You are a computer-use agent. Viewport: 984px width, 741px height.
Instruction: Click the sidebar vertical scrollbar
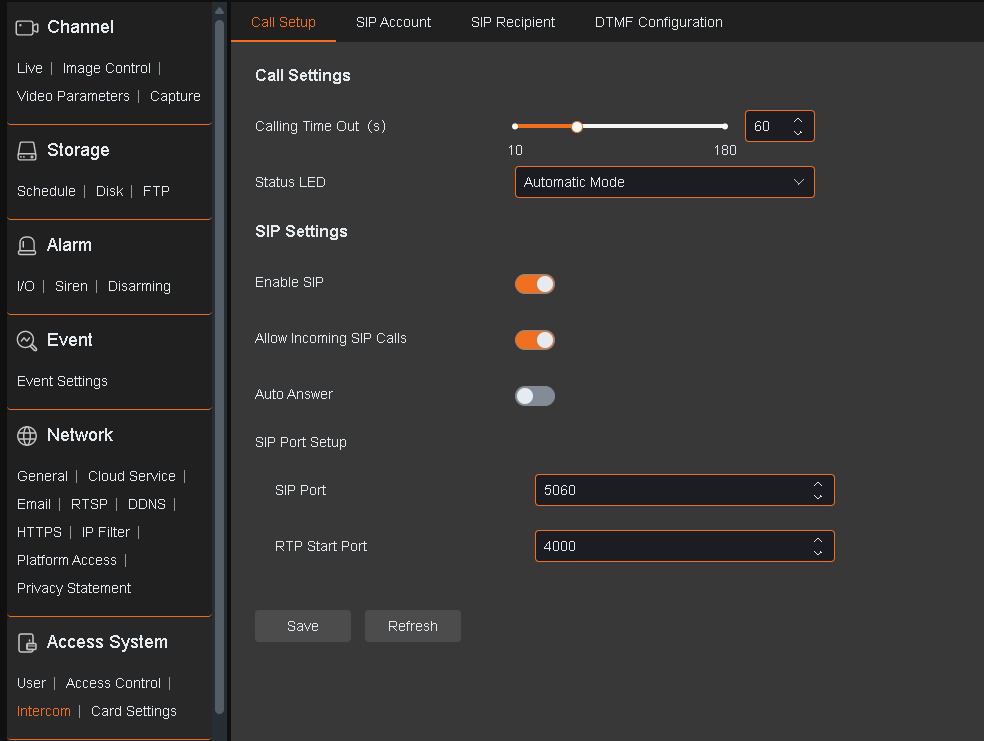[219, 367]
